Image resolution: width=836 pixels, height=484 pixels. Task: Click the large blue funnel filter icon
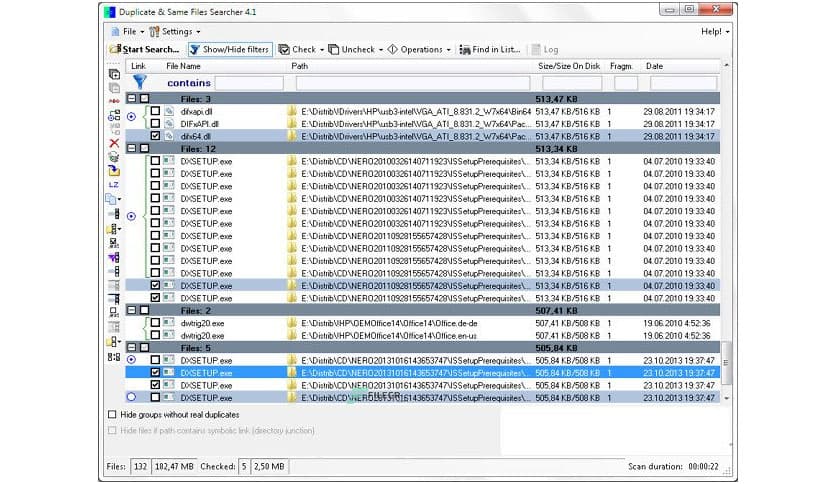(140, 82)
